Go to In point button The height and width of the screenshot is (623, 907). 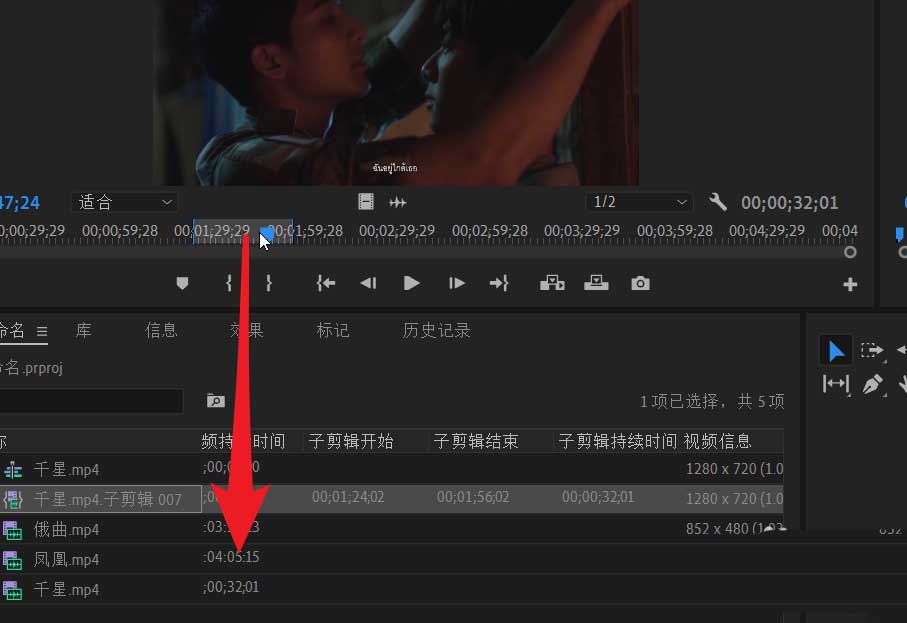(x=326, y=283)
